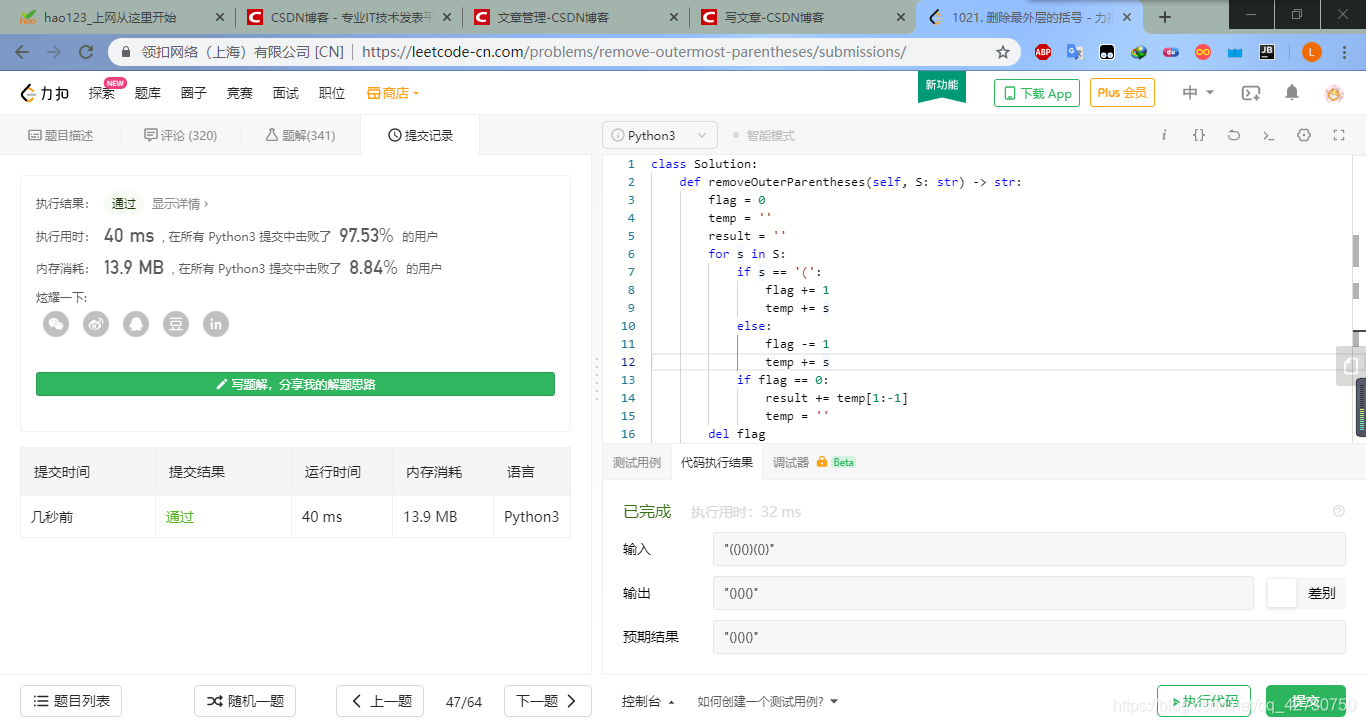
Task: Click the 下载 App button
Action: pyautogui.click(x=1037, y=93)
